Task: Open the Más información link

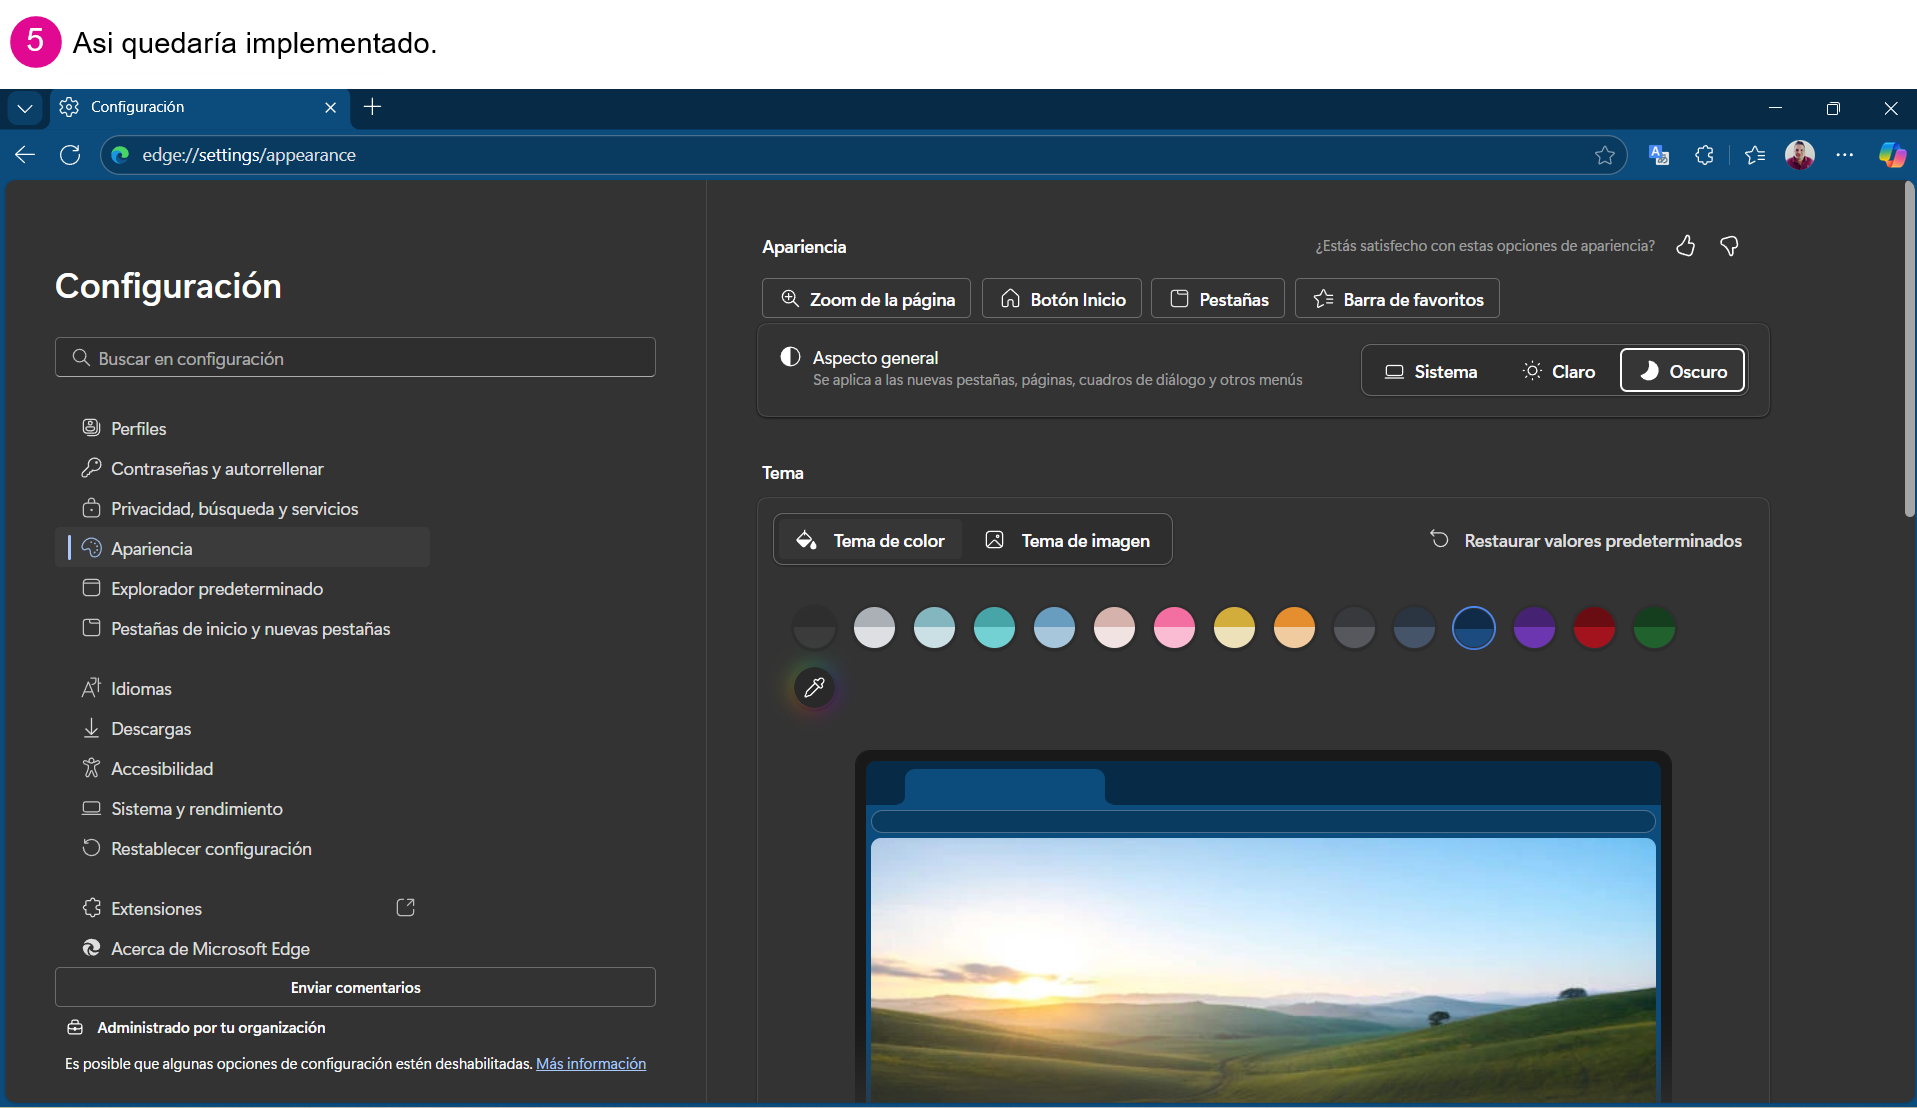Action: coord(591,1064)
